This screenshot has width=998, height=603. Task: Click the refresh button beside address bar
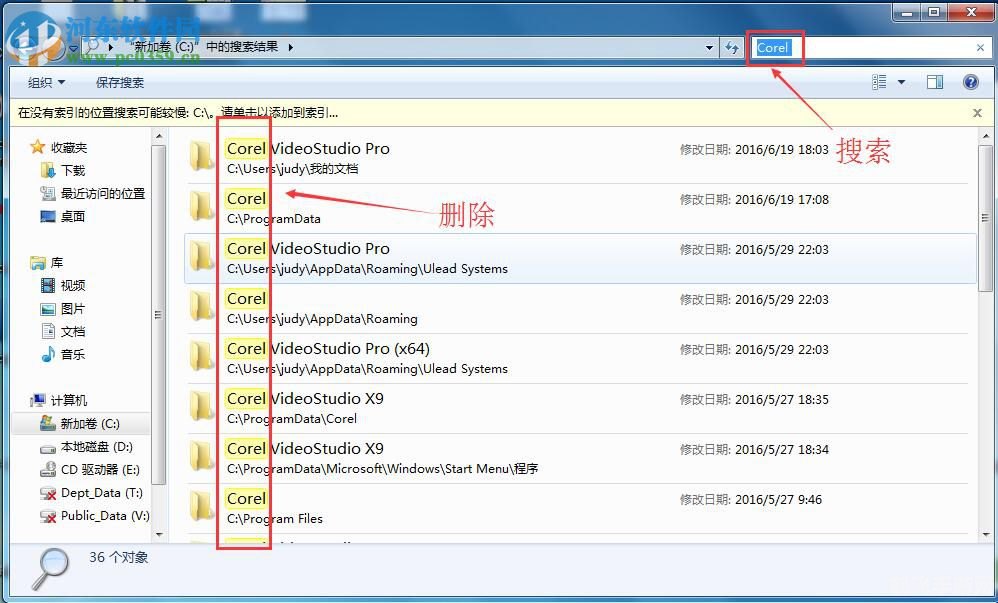(x=732, y=47)
